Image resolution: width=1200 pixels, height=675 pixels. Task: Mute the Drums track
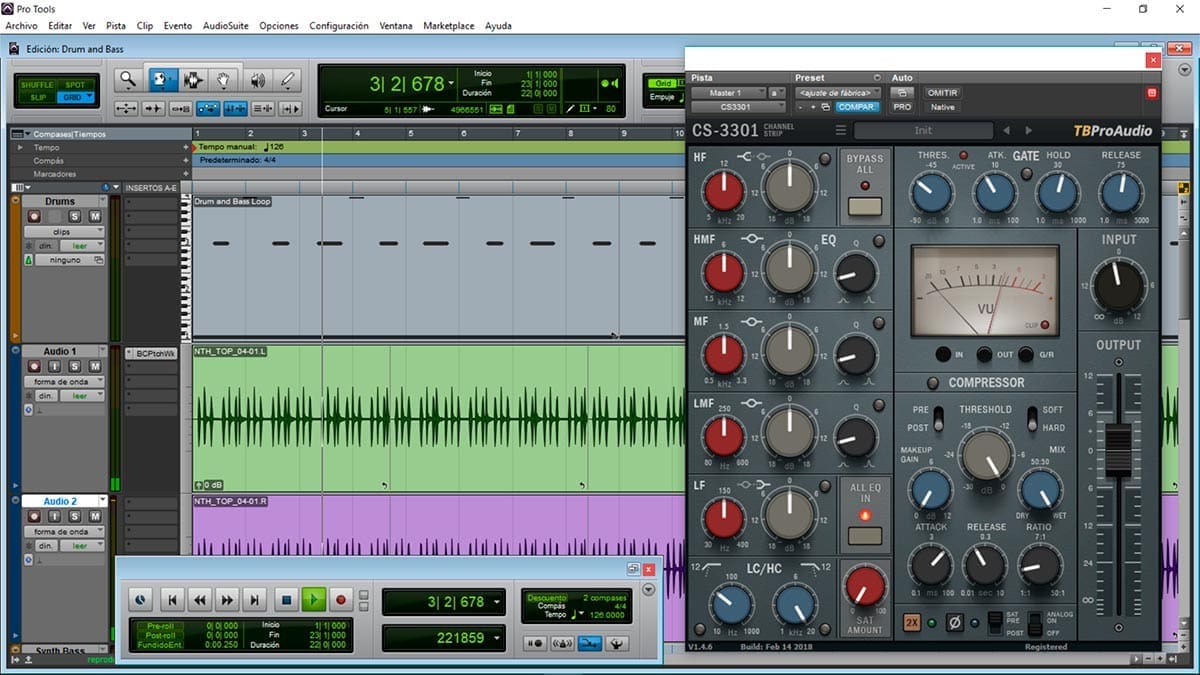pyautogui.click(x=94, y=216)
